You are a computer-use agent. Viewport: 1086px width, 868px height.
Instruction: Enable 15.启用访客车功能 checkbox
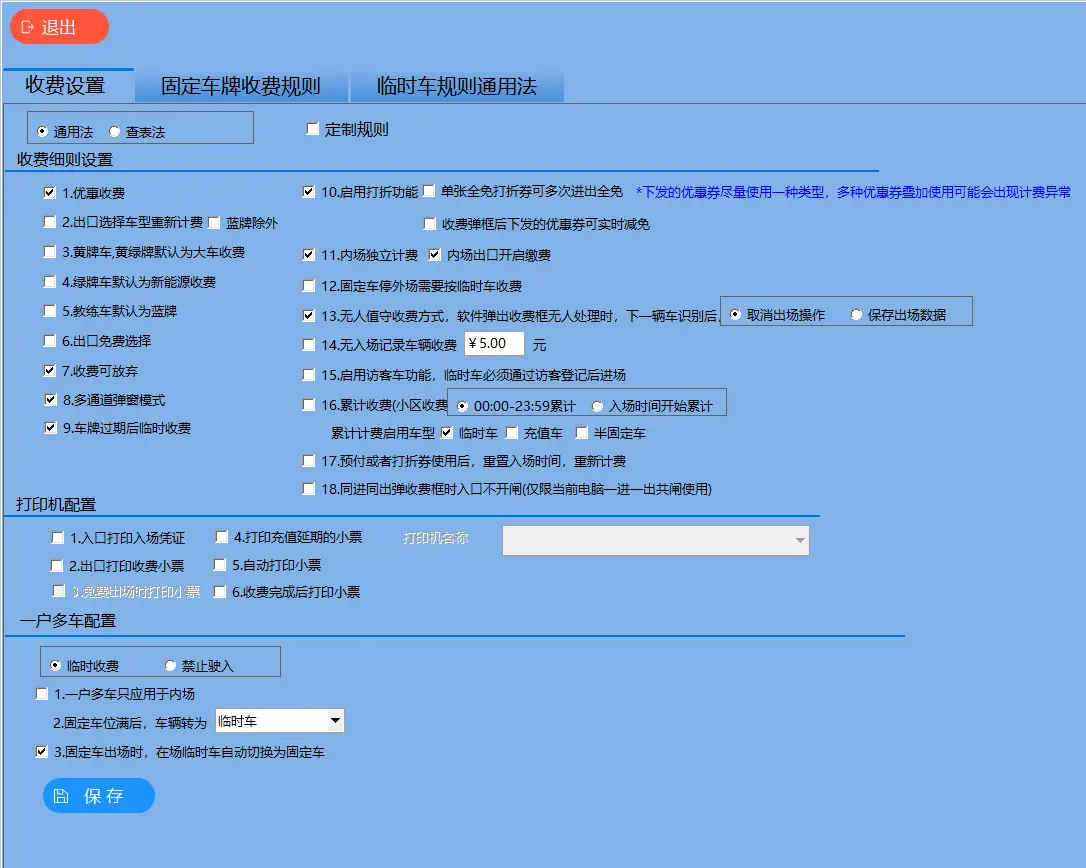309,375
